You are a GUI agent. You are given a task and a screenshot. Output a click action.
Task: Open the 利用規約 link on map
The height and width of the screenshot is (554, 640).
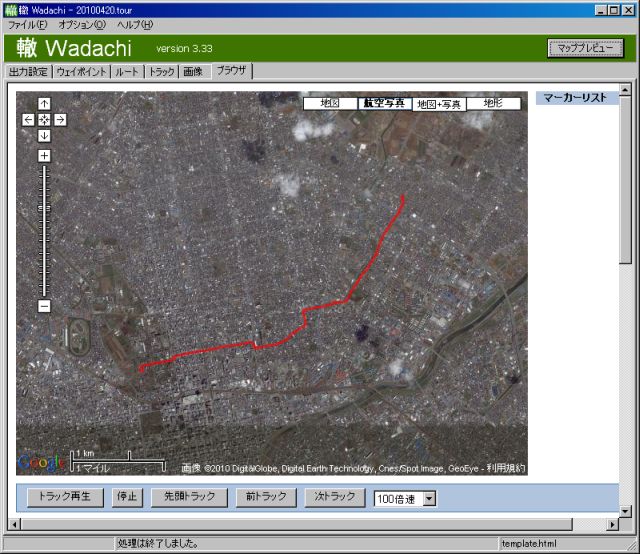(506, 469)
